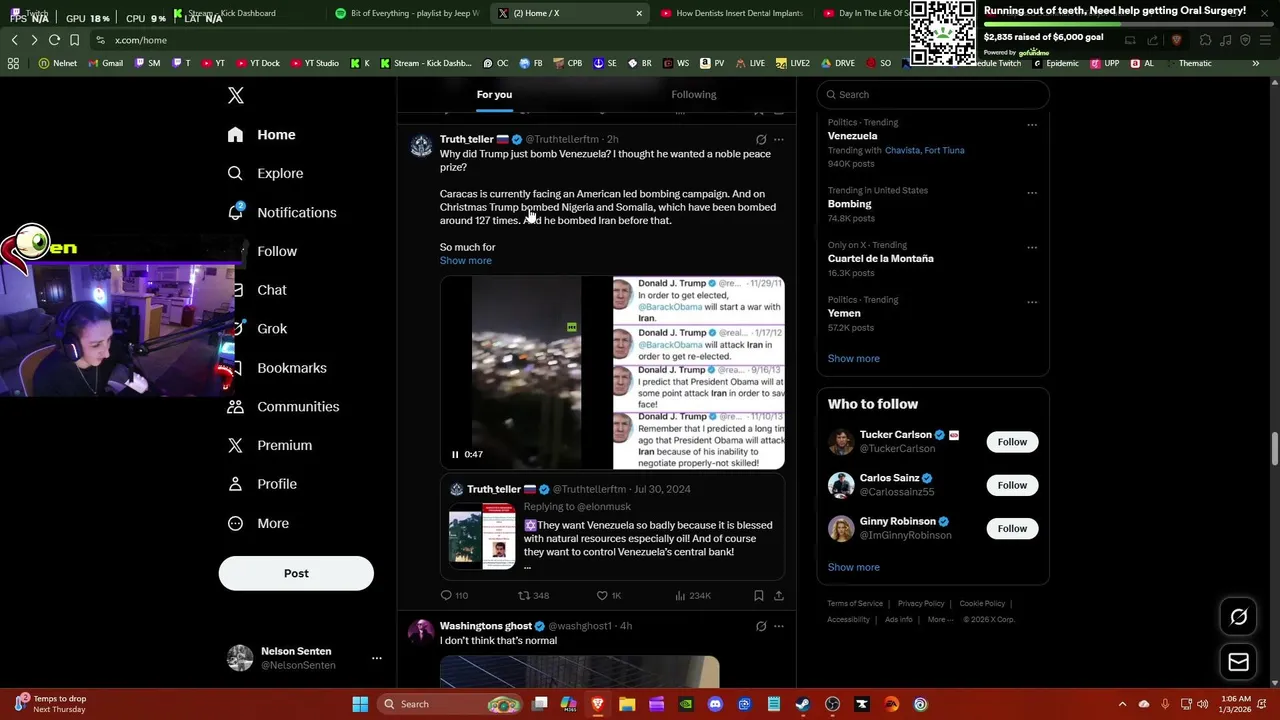Open the Trump tweets image in the post
This screenshot has height=720, width=1280.
(x=699, y=373)
